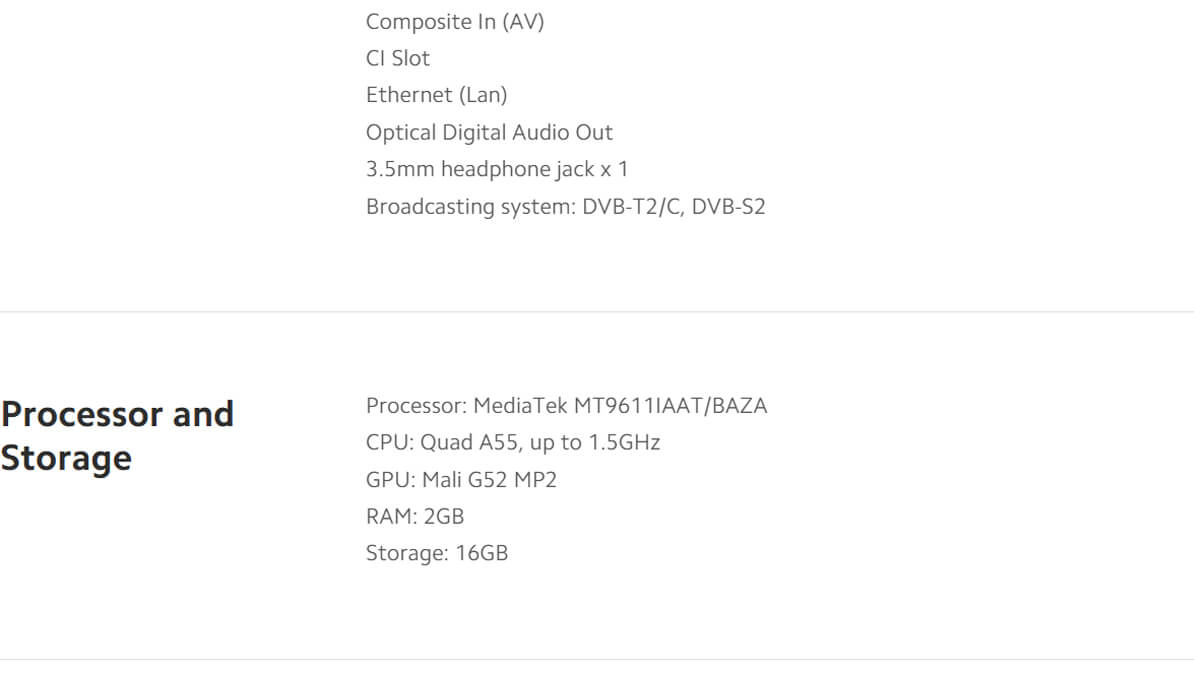Select the "CI Slot" specification line
Viewport: 1194px width, 700px height.
click(x=398, y=59)
